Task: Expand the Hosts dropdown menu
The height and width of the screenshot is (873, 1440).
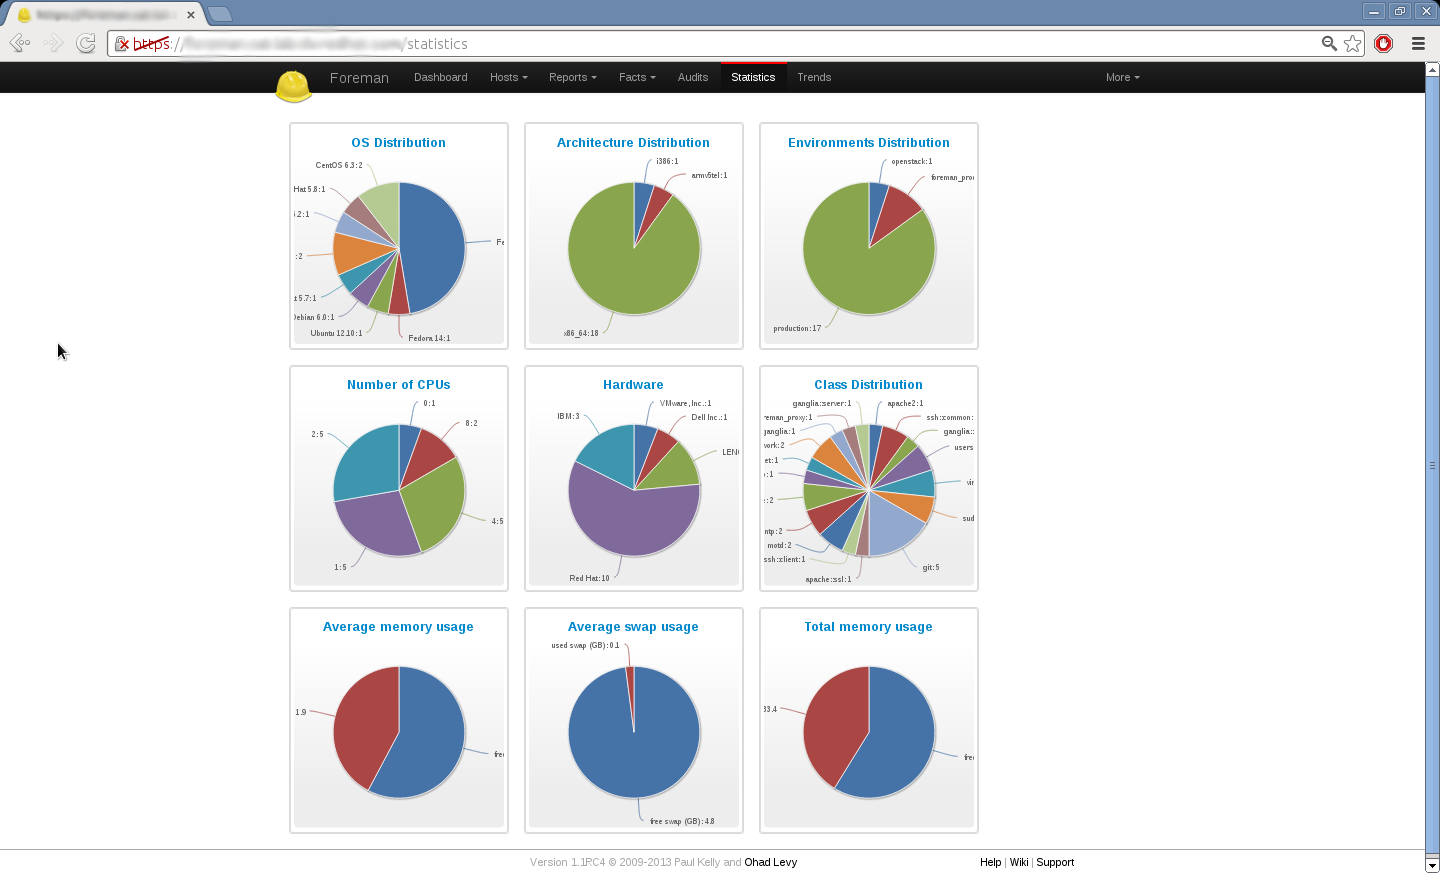Action: [508, 77]
